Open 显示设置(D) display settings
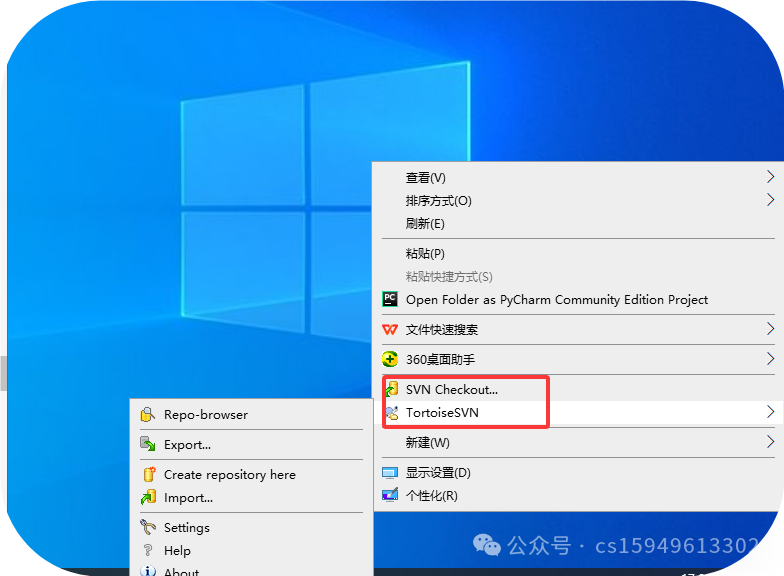Screen dimensions: 784x576 pyautogui.click(x=578, y=472)
